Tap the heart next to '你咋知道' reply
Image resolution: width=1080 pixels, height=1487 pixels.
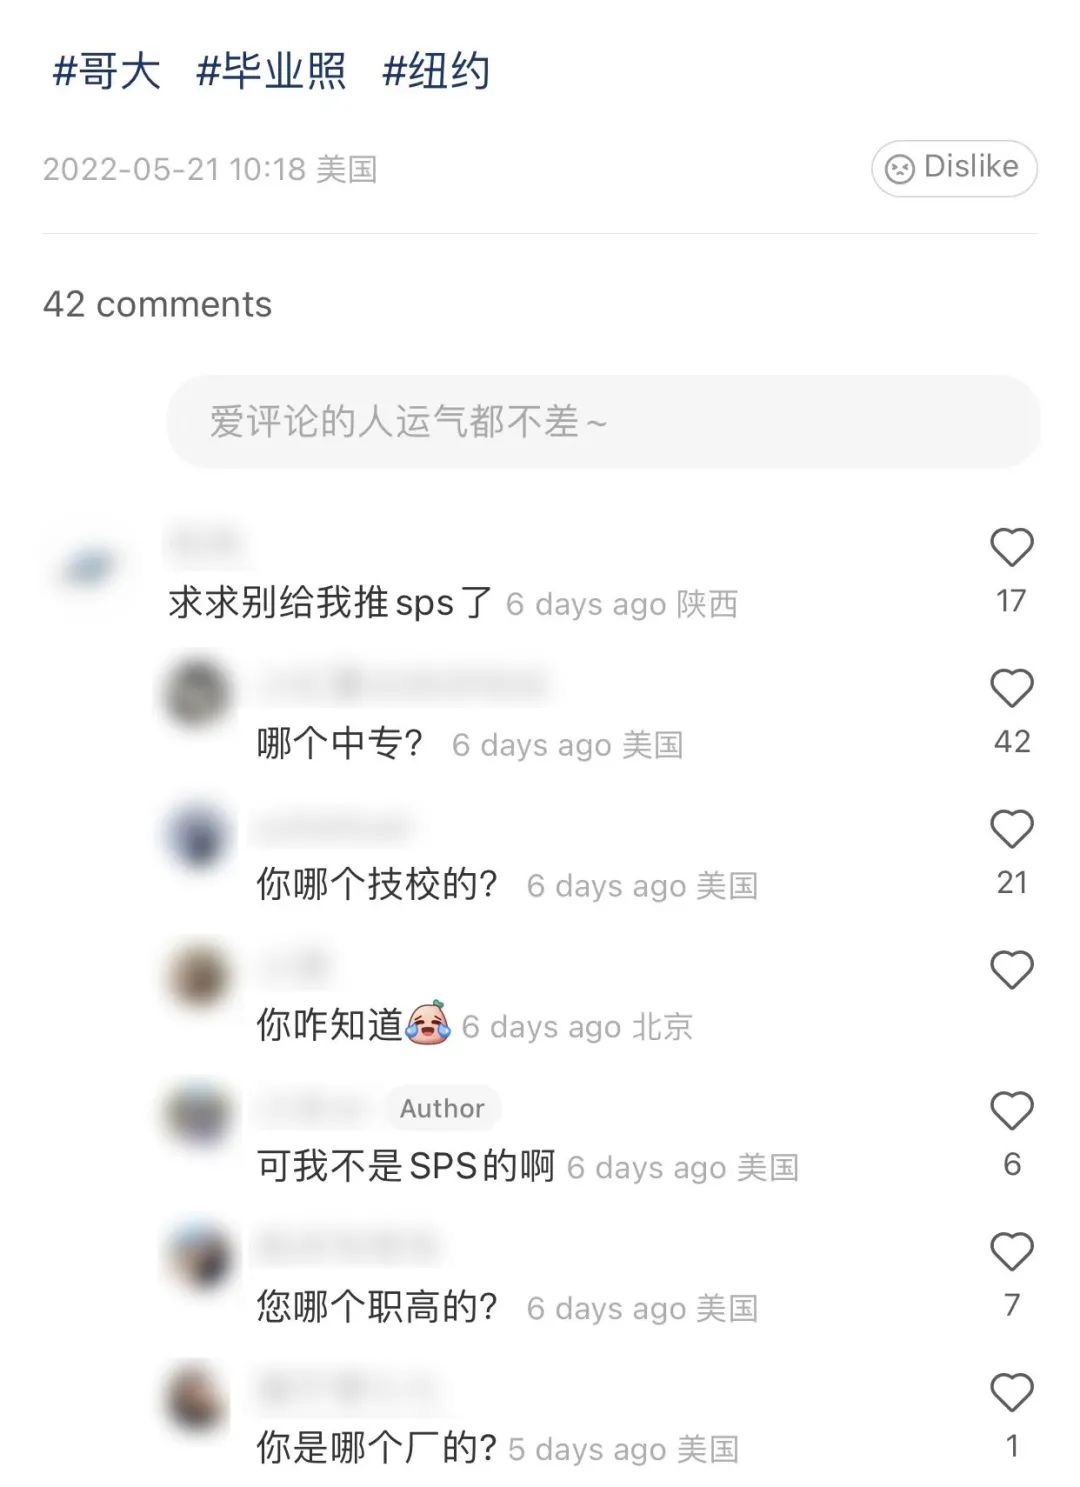click(1011, 970)
